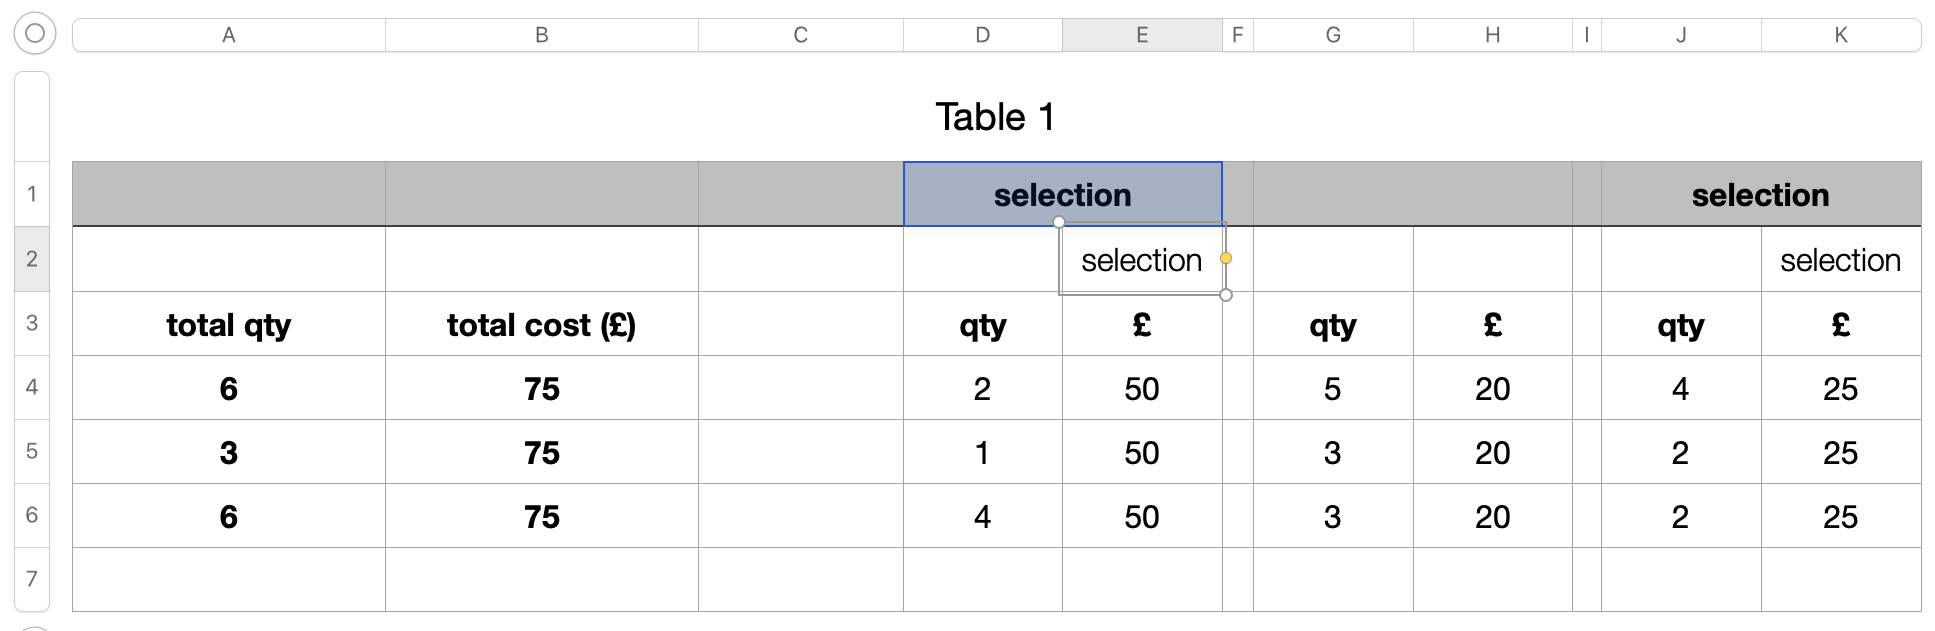
Task: Select column B header
Action: (x=542, y=35)
